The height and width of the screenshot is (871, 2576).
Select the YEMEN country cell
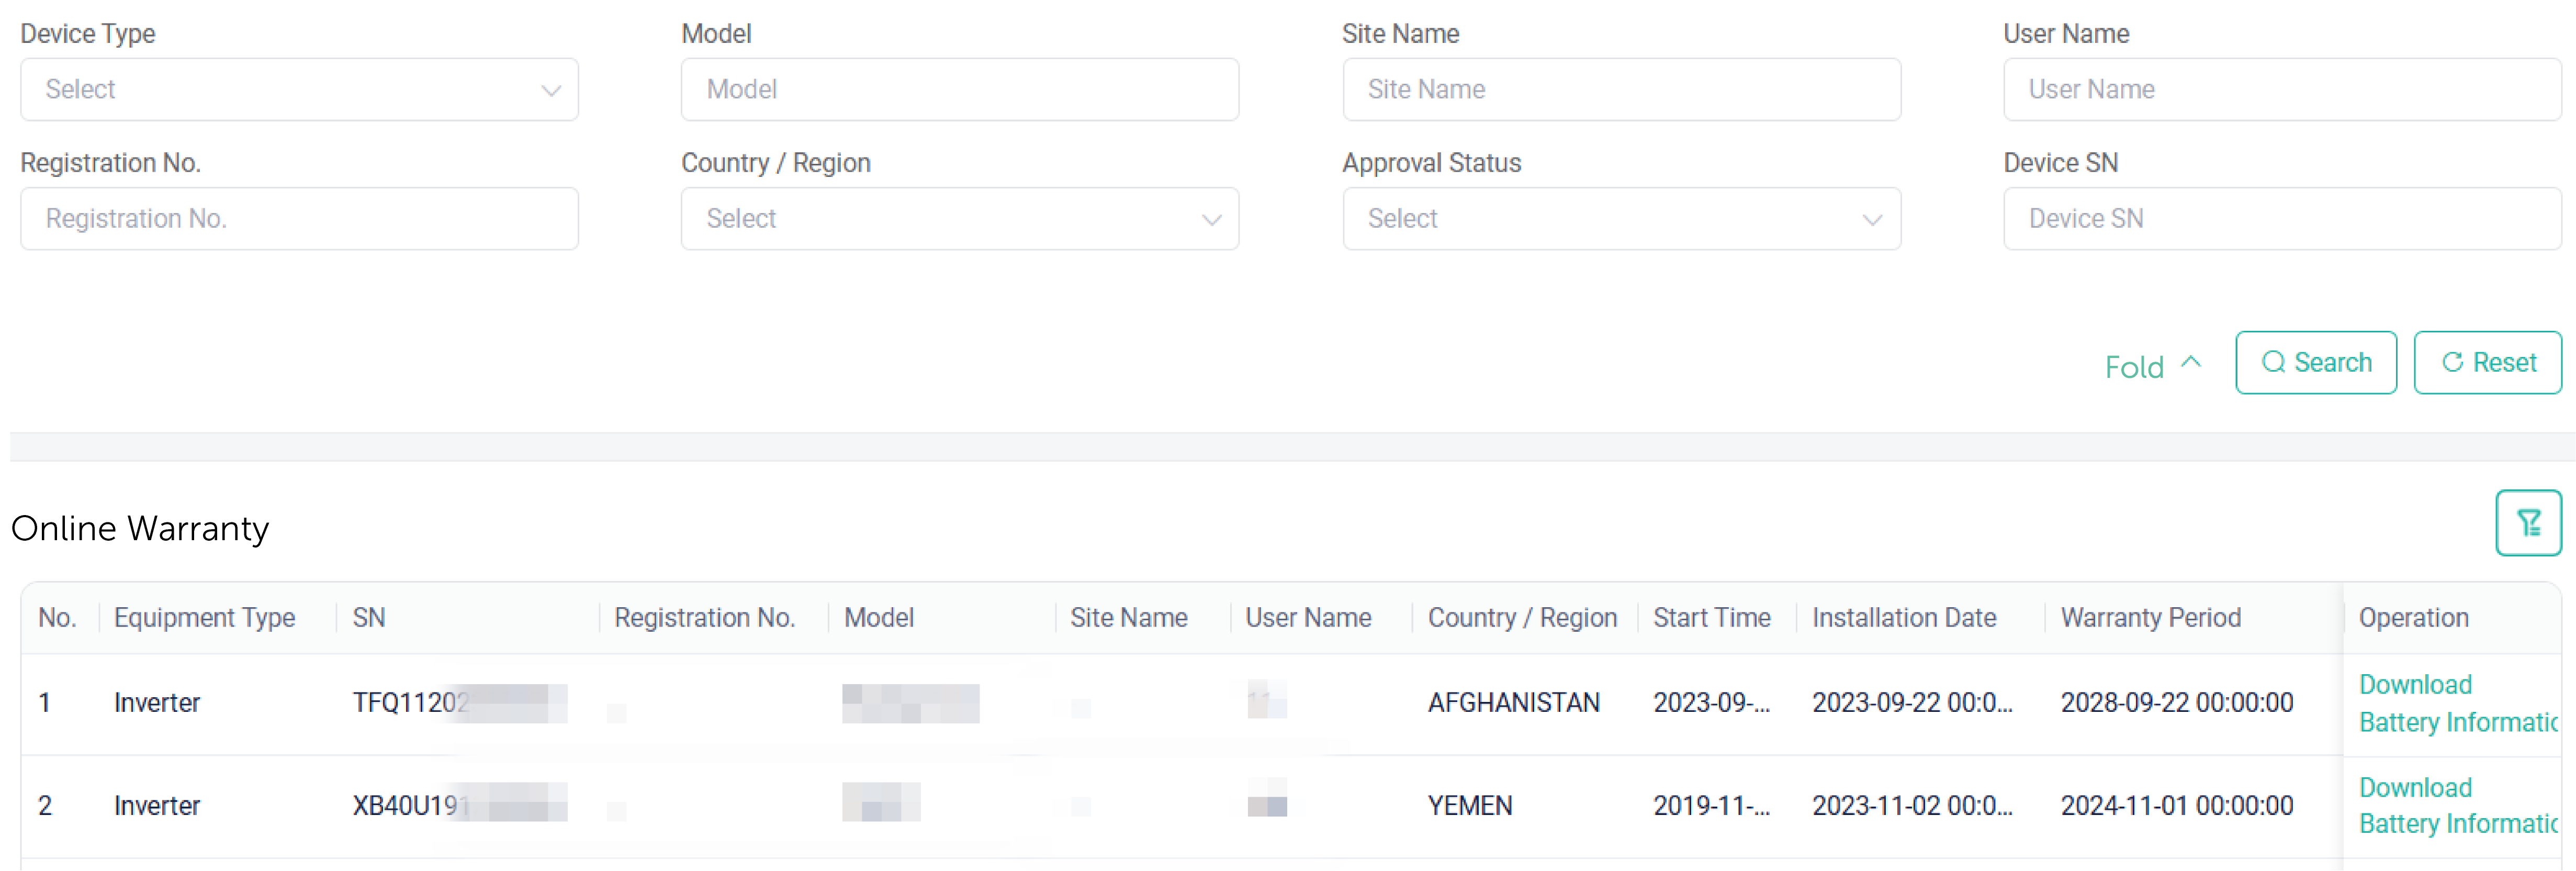coord(1469,805)
